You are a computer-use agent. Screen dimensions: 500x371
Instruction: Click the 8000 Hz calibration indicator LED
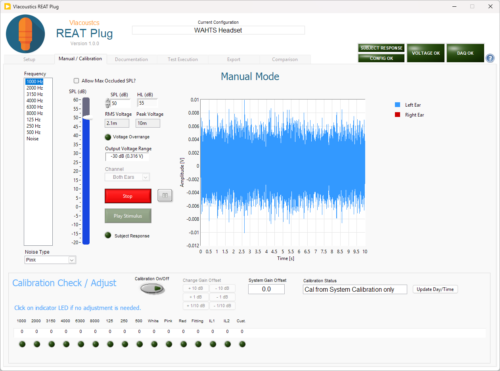[96, 344]
